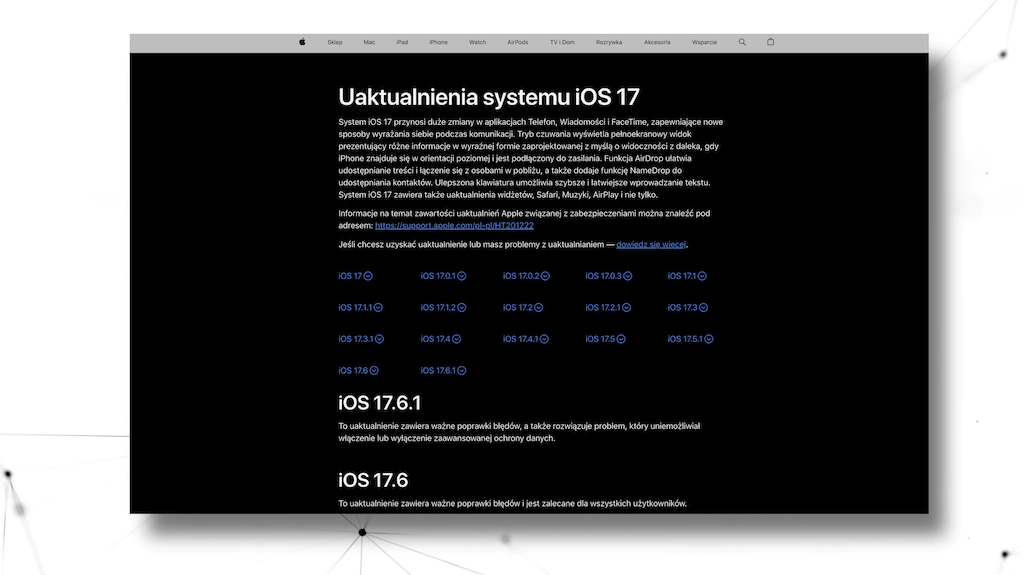Jump to the iOS 17.4 notes

tap(441, 338)
